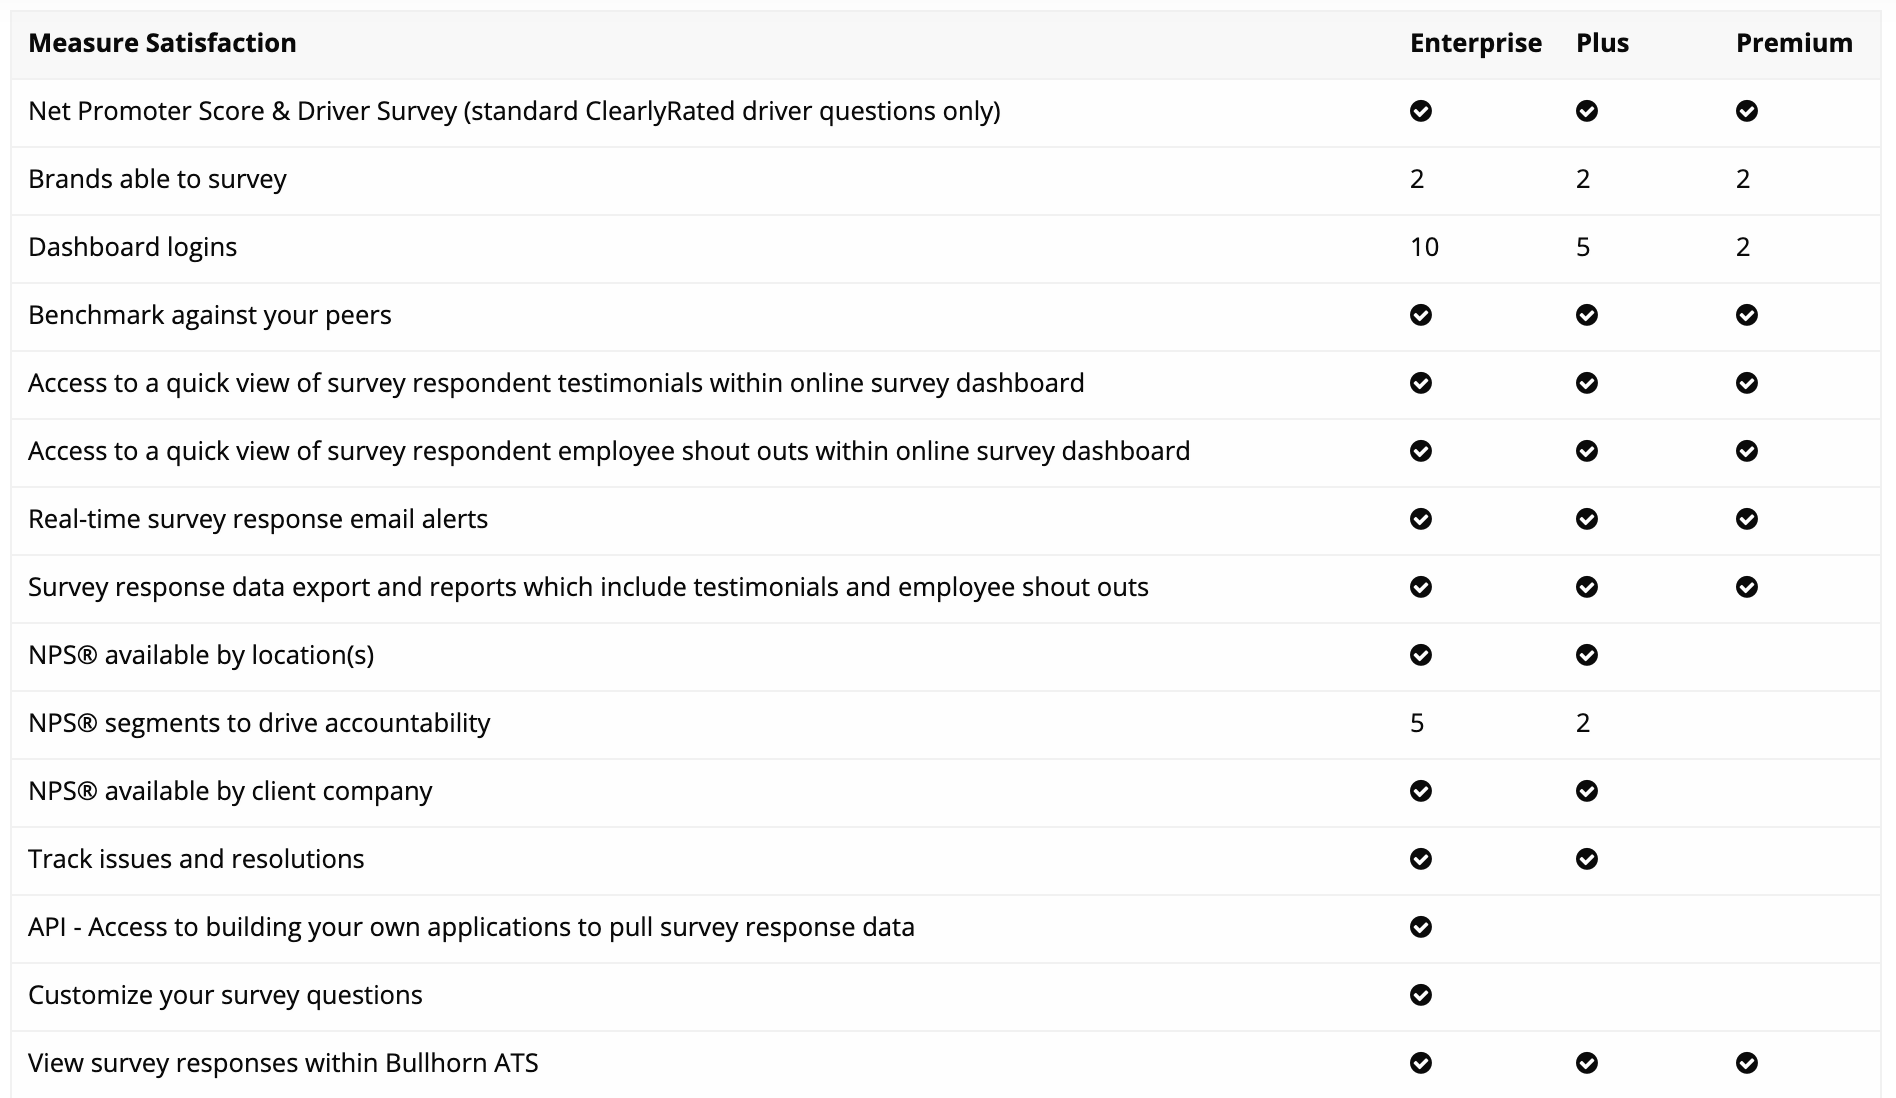Image resolution: width=1896 pixels, height=1098 pixels.
Task: Click Premium checkmark for View survey responses within Bullhorn ATS
Action: (1747, 1063)
